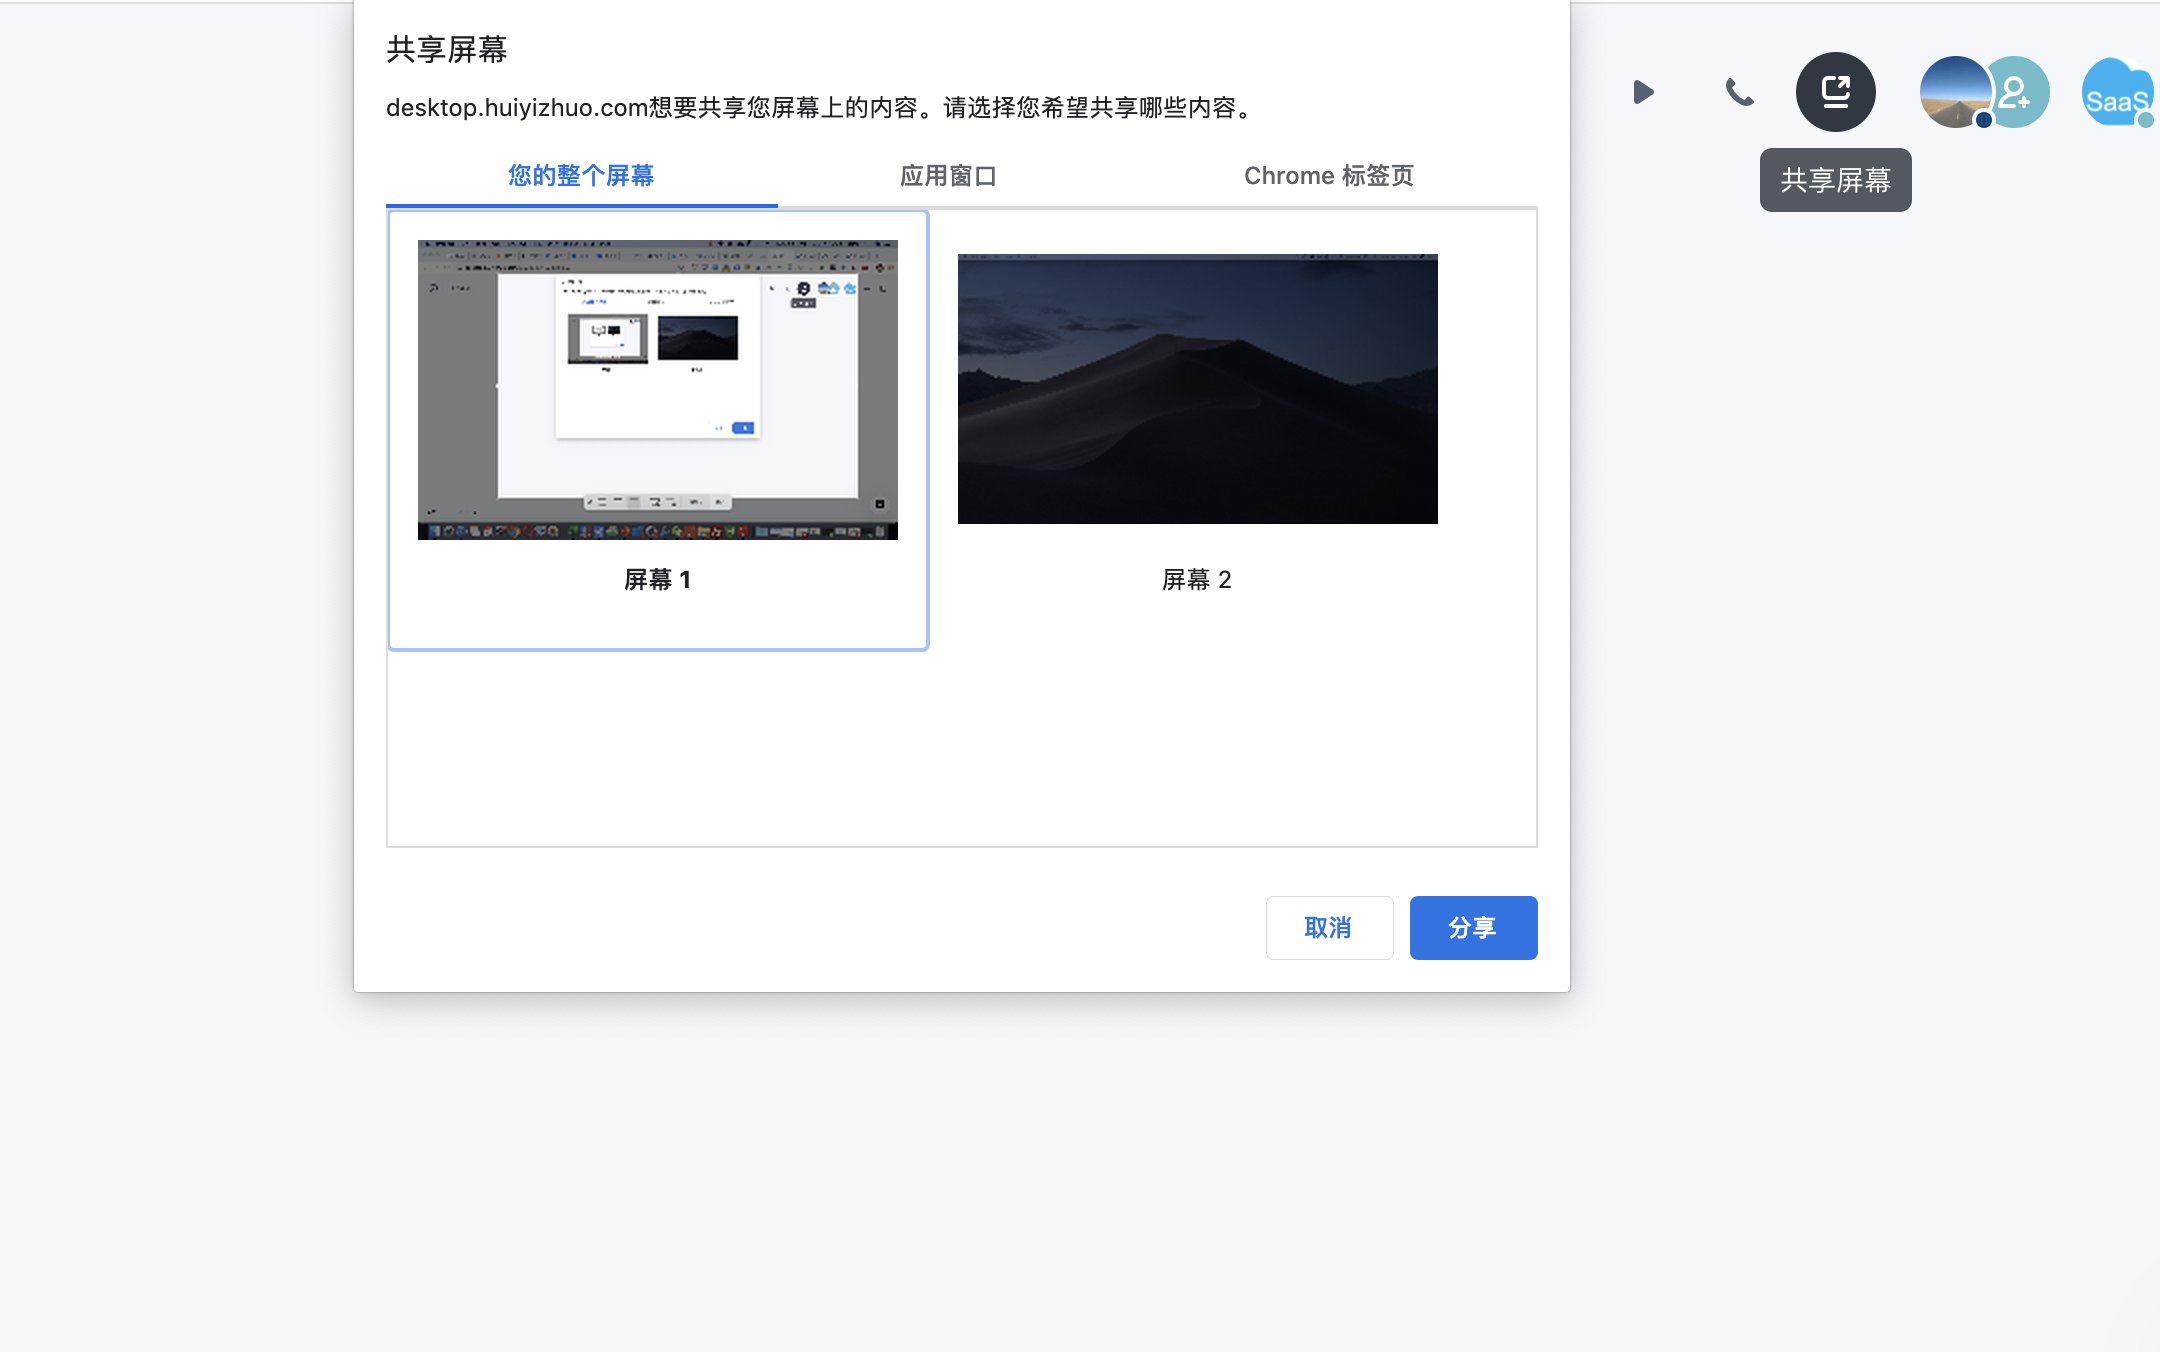Select the 您的整个屏幕 tab
The image size is (2160, 1352).
581,176
